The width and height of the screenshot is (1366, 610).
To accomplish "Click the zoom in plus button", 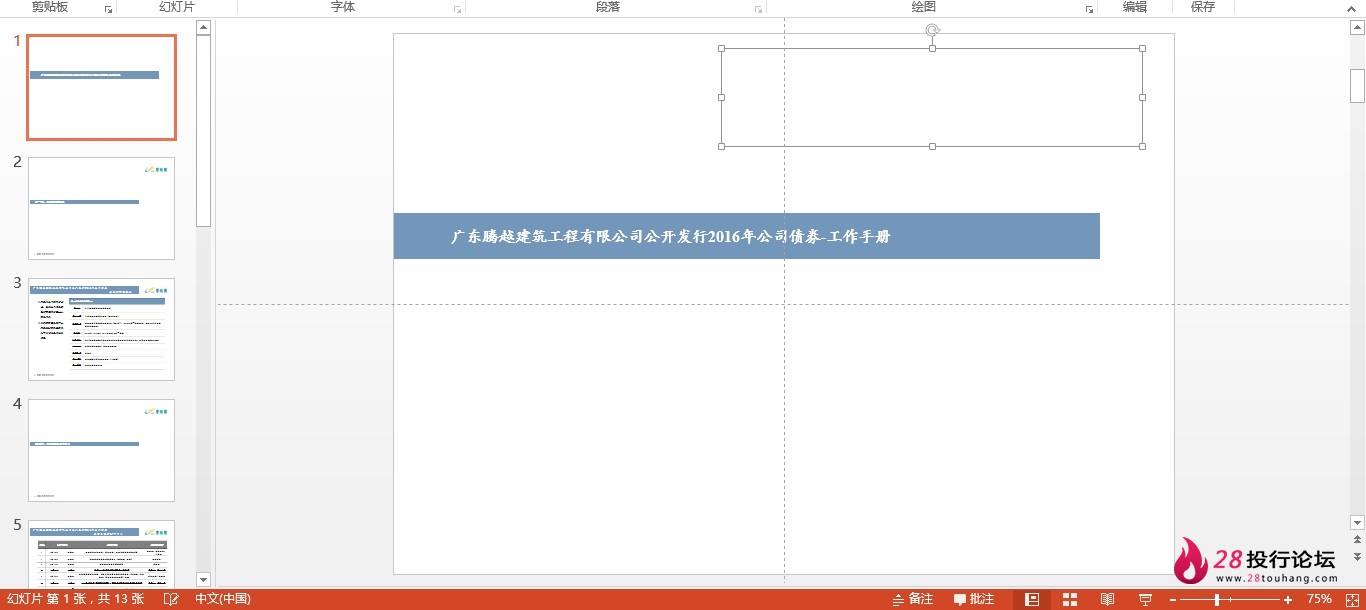I will click(x=1288, y=599).
